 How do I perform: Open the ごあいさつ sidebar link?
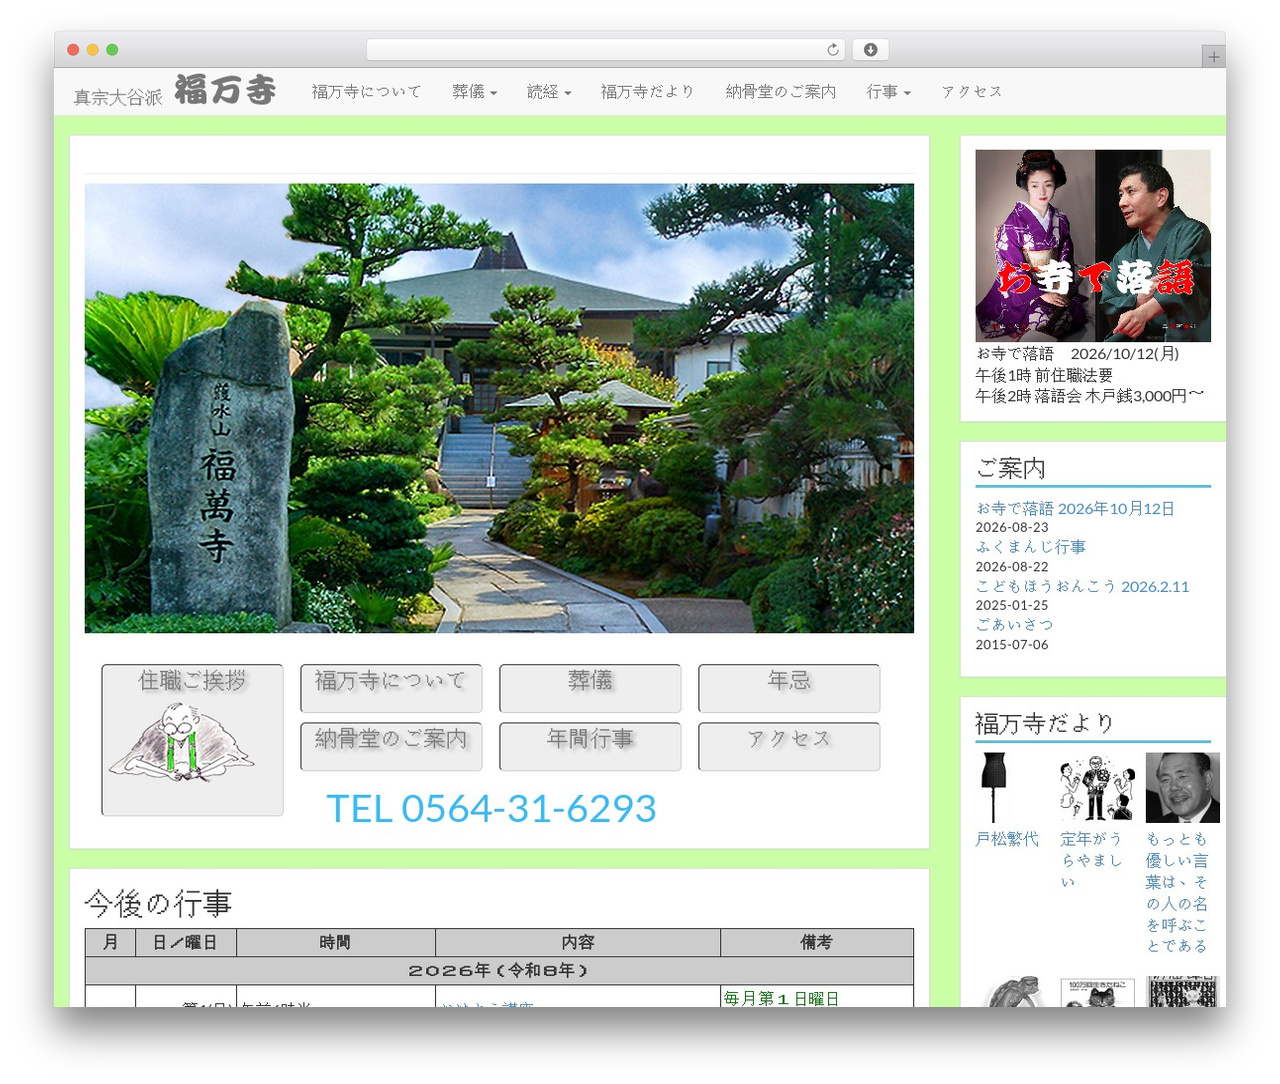tap(1014, 625)
